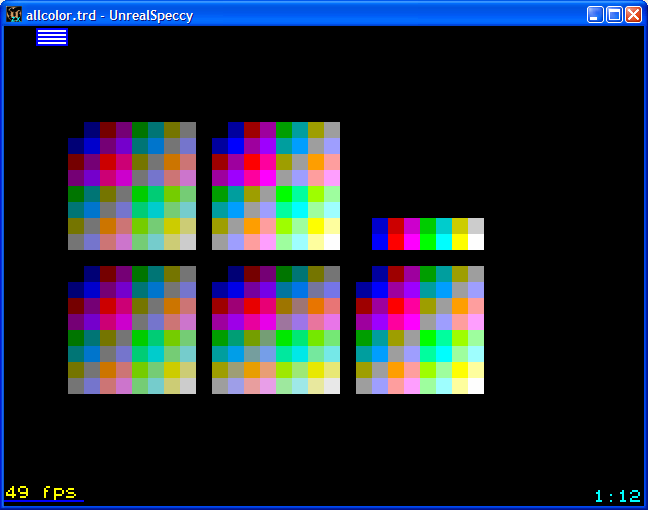Click the blue striped indicator icon at top-left
This screenshot has width=648, height=510.
pyautogui.click(x=52, y=37)
